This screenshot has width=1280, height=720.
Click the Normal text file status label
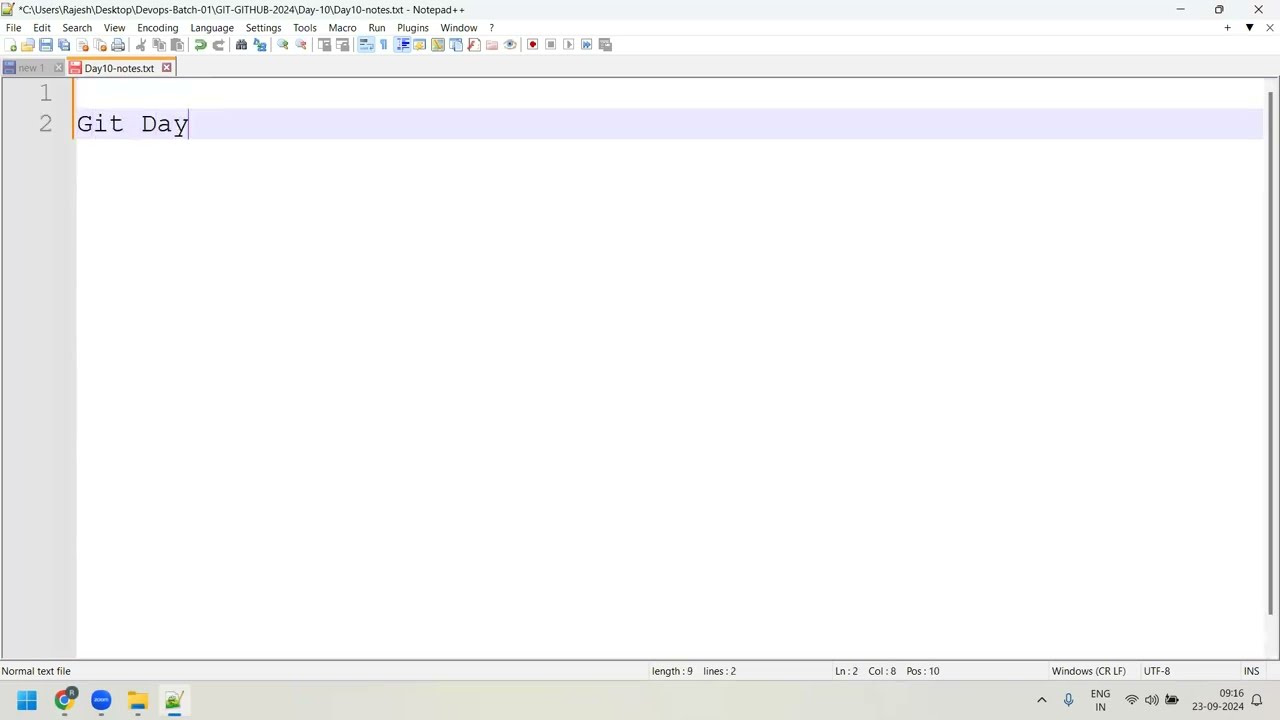(x=36, y=671)
